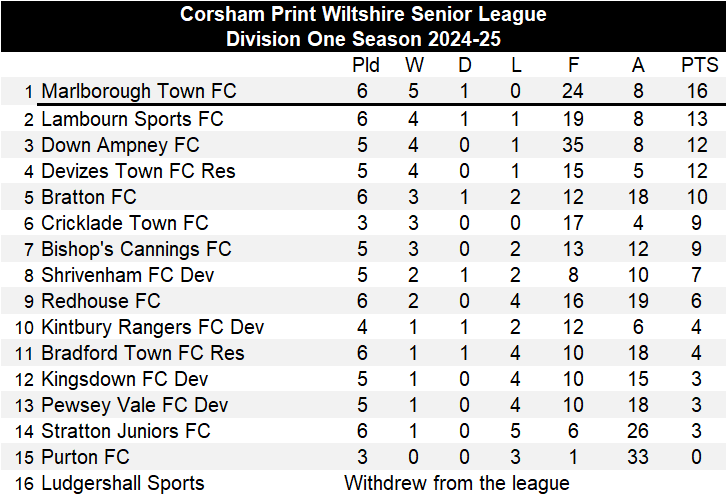Select the Purton FC team name

coord(86,457)
